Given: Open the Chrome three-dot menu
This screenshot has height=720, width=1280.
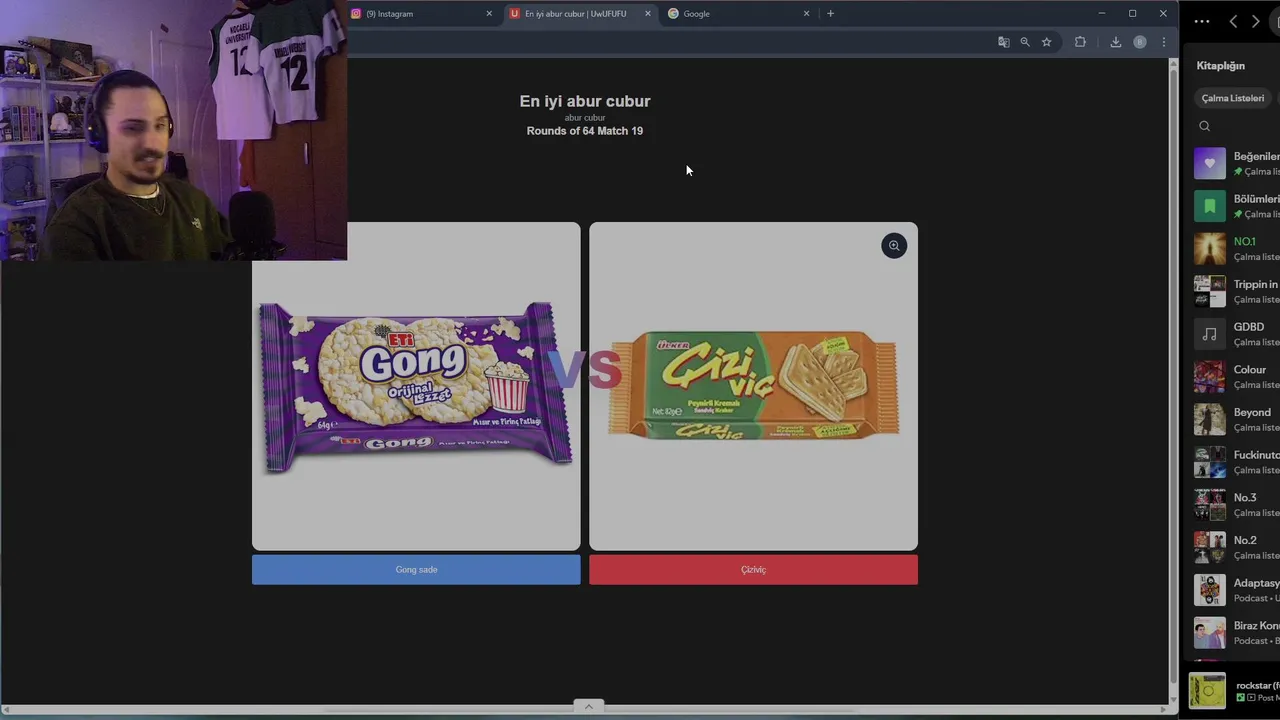Looking at the screenshot, I should tap(1164, 42).
